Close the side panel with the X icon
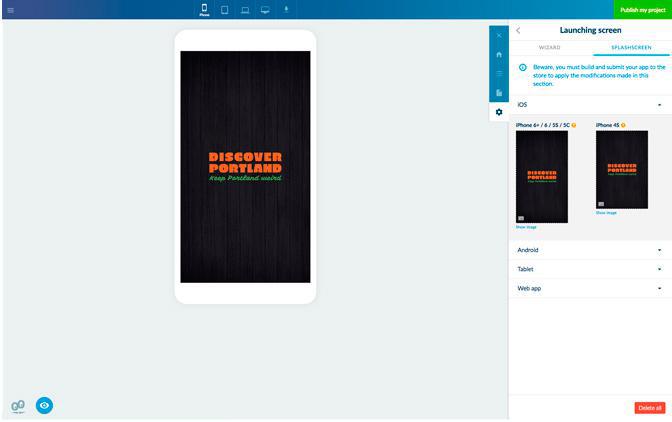This screenshot has height=422, width=672. [x=499, y=36]
